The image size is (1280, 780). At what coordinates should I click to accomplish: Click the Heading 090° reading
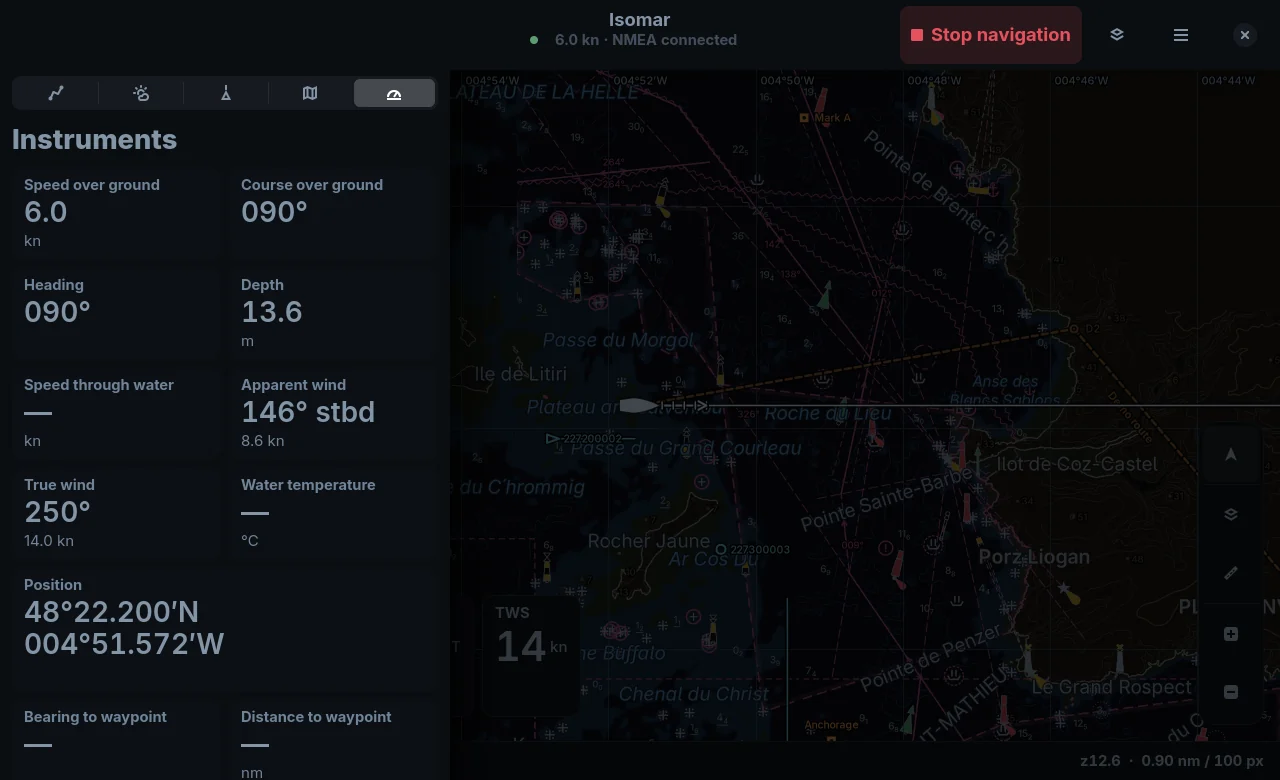click(57, 312)
